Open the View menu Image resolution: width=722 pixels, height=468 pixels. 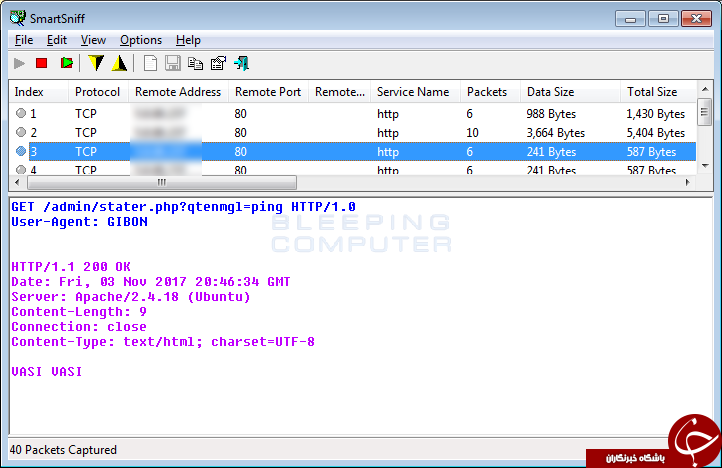93,40
